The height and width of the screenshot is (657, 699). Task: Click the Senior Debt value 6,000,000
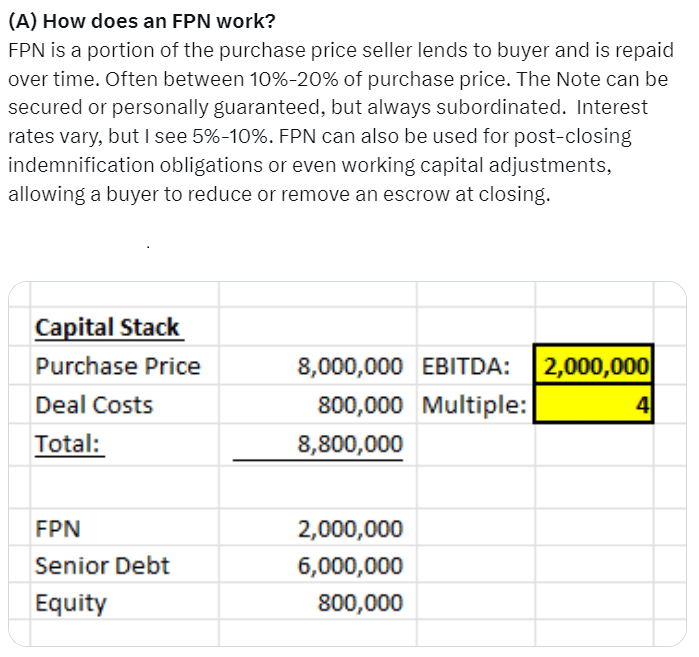350,566
